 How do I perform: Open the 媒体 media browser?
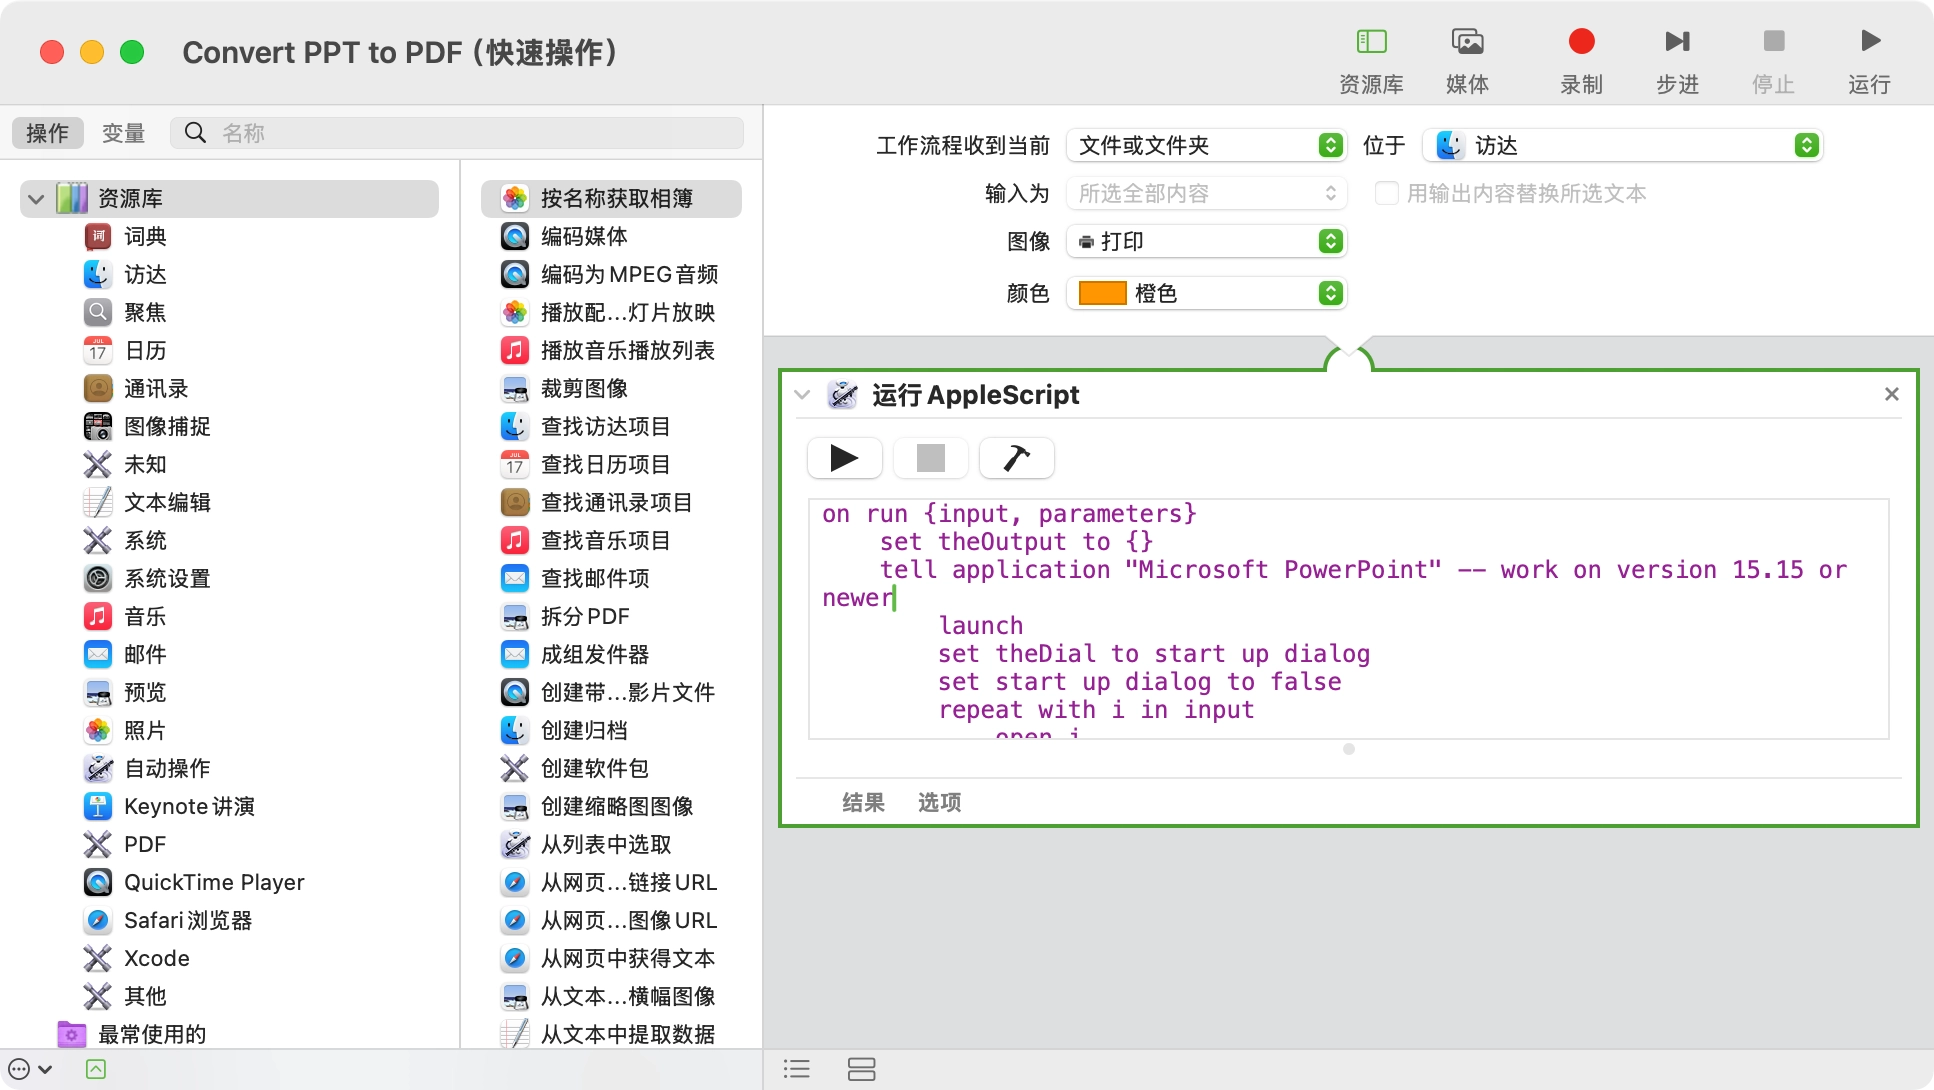(1467, 60)
